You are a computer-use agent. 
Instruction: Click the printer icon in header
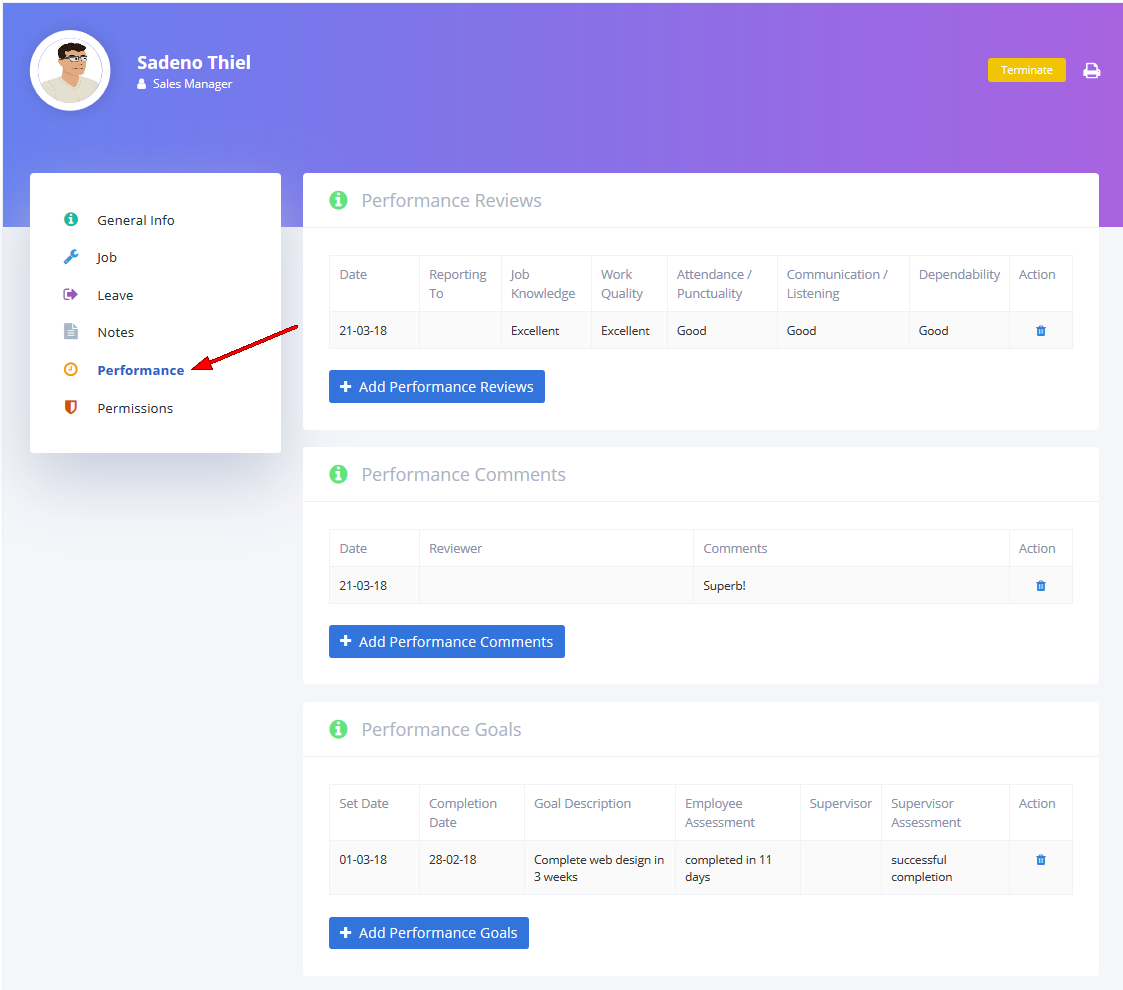[1091, 70]
